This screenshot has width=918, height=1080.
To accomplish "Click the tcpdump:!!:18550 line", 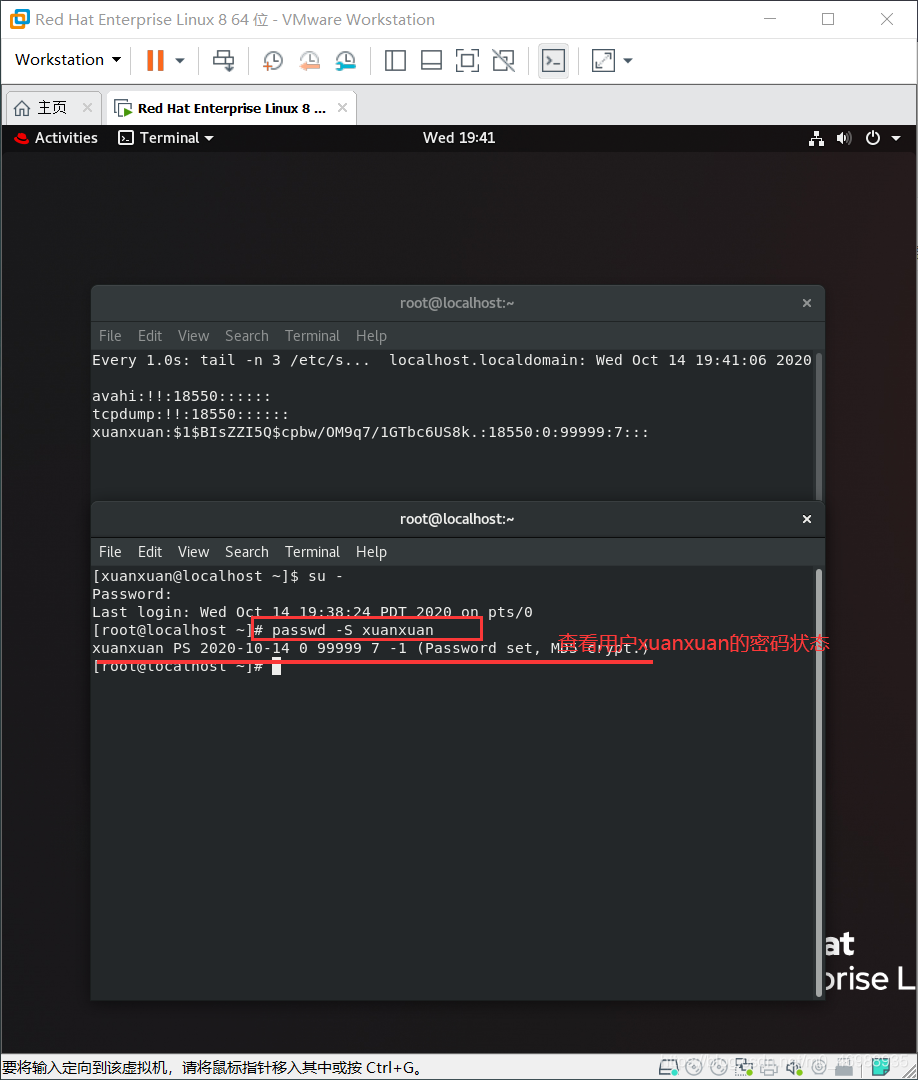I will coord(191,415).
